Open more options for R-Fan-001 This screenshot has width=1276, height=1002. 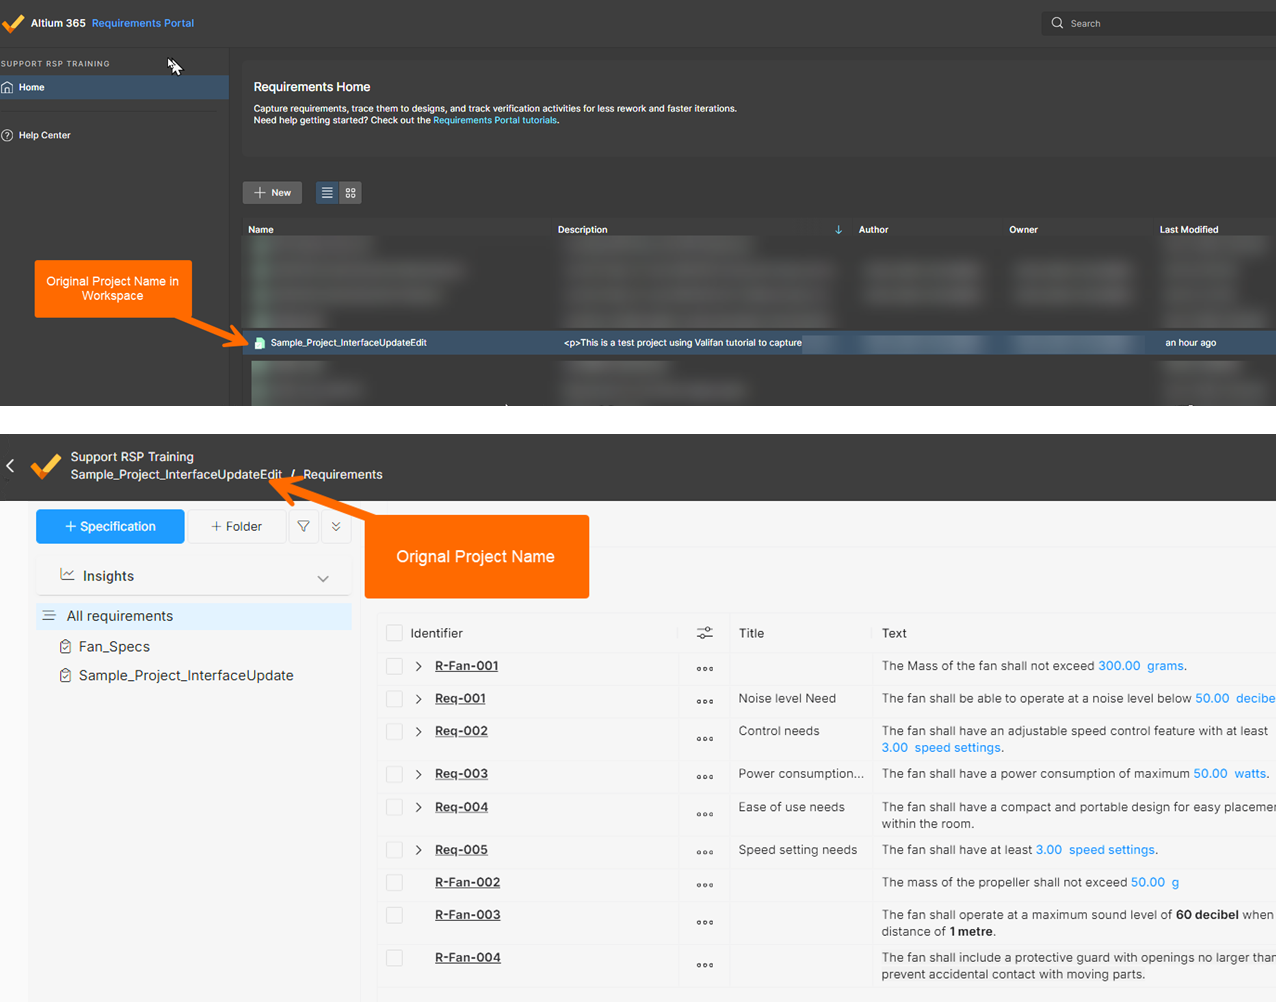coord(705,668)
